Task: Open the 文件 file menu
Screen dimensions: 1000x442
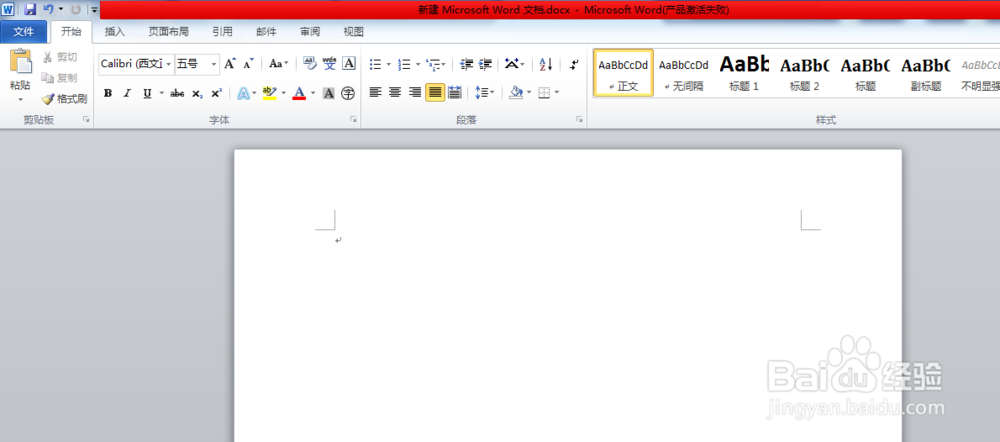Action: 24,31
